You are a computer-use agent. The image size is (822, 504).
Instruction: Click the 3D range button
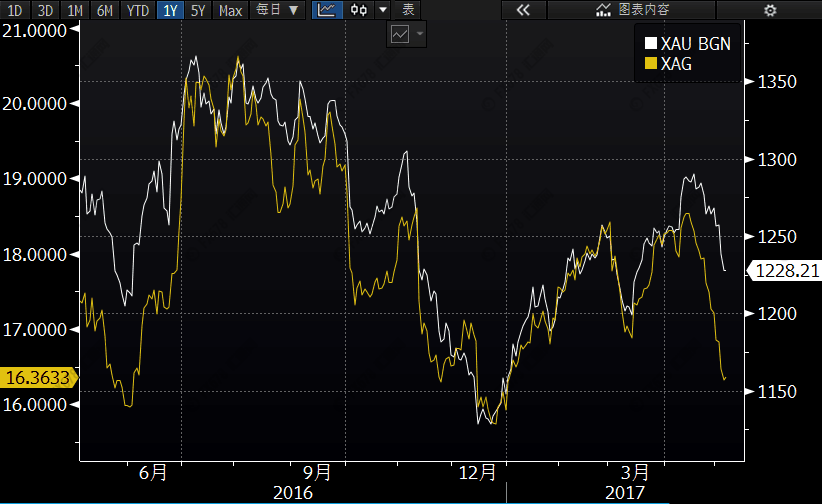click(45, 10)
